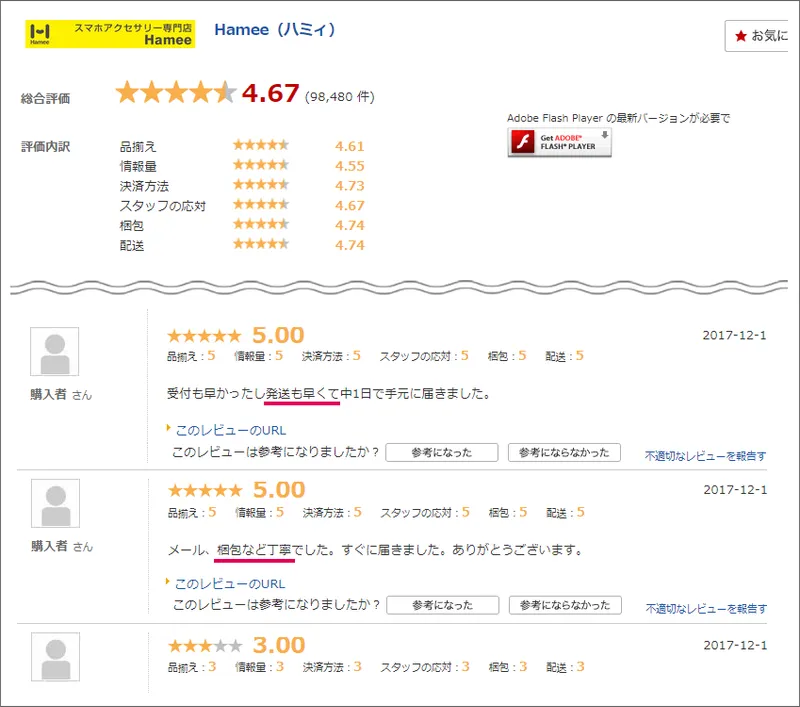Click the star rating in the 決済方法 row
The height and width of the screenshot is (707, 800).
(261, 185)
